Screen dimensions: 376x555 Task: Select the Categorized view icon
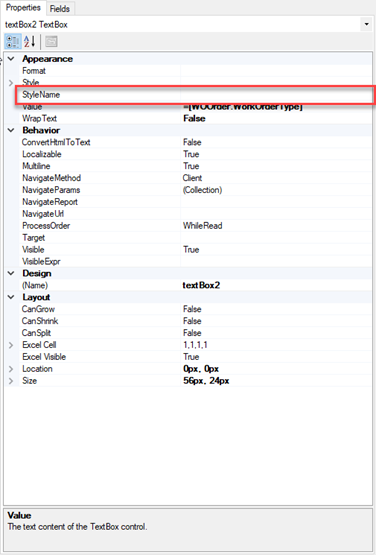(x=13, y=41)
